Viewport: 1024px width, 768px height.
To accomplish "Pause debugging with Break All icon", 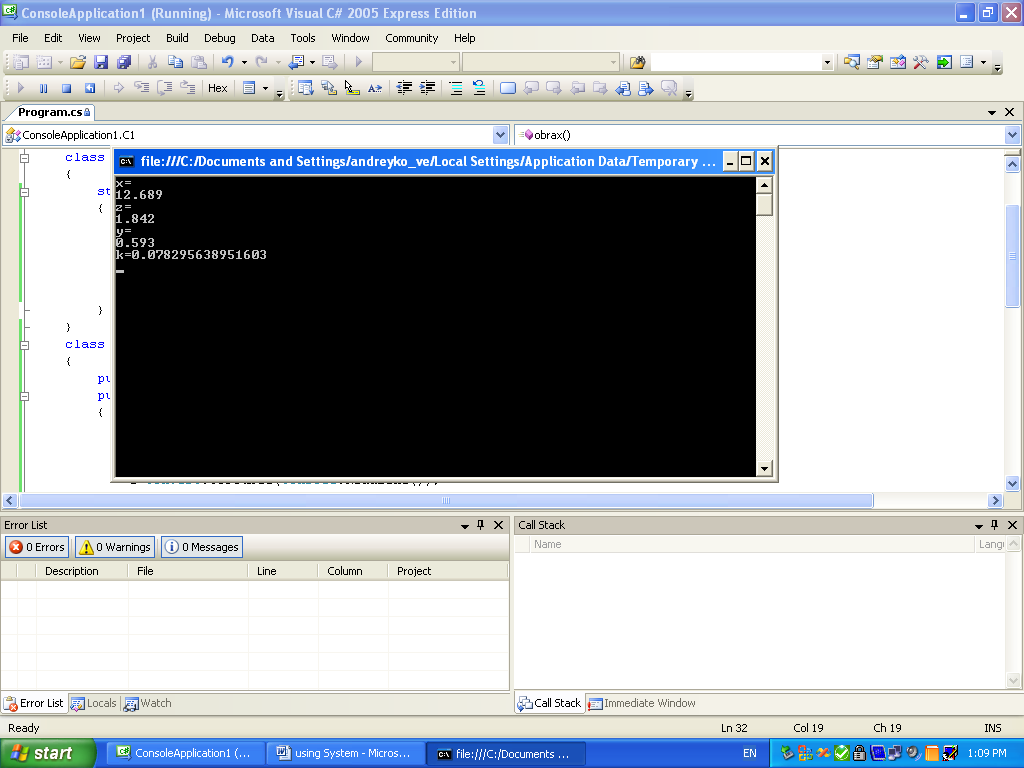I will [x=43, y=88].
